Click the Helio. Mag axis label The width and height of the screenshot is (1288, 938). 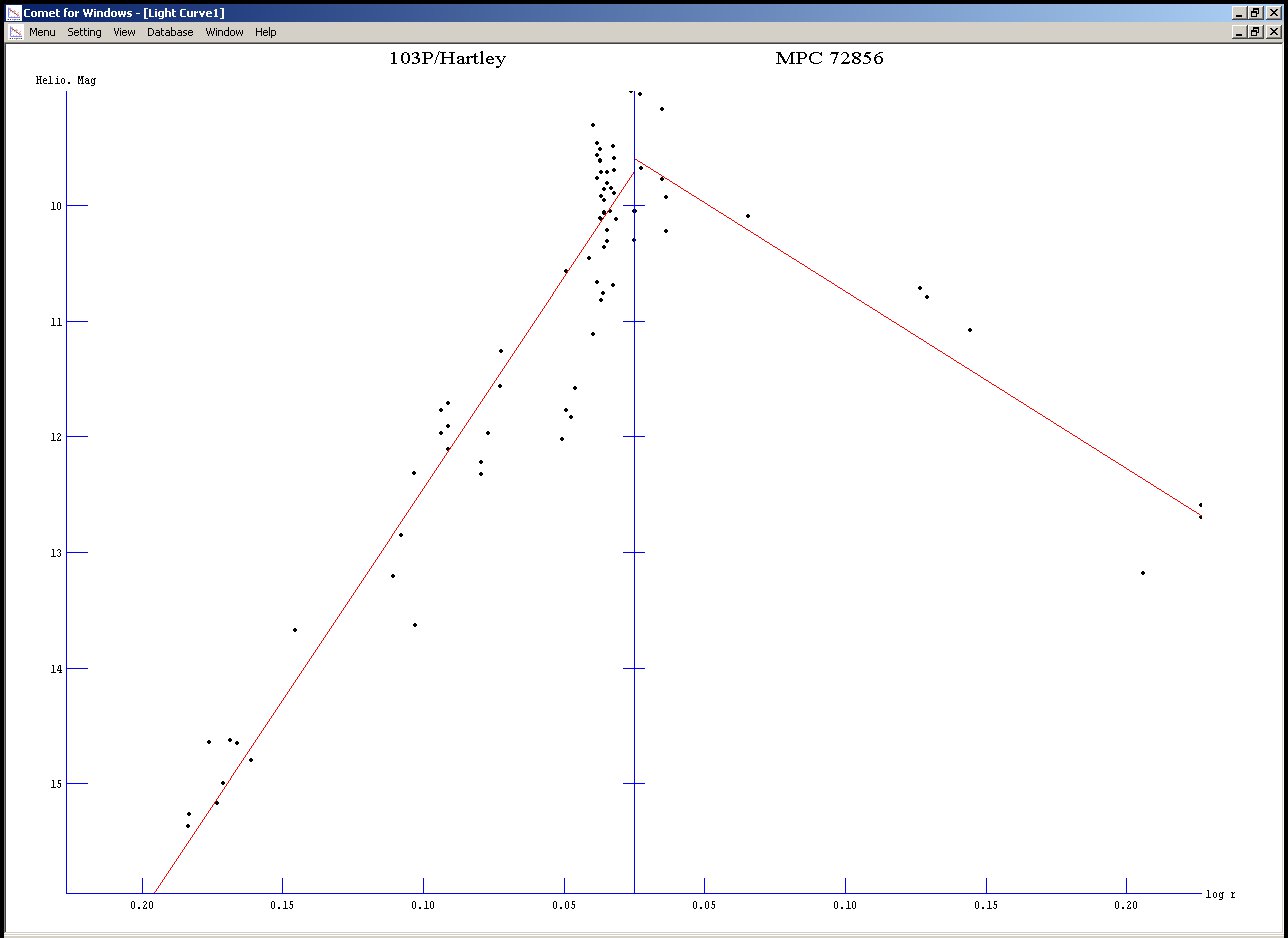coord(66,80)
